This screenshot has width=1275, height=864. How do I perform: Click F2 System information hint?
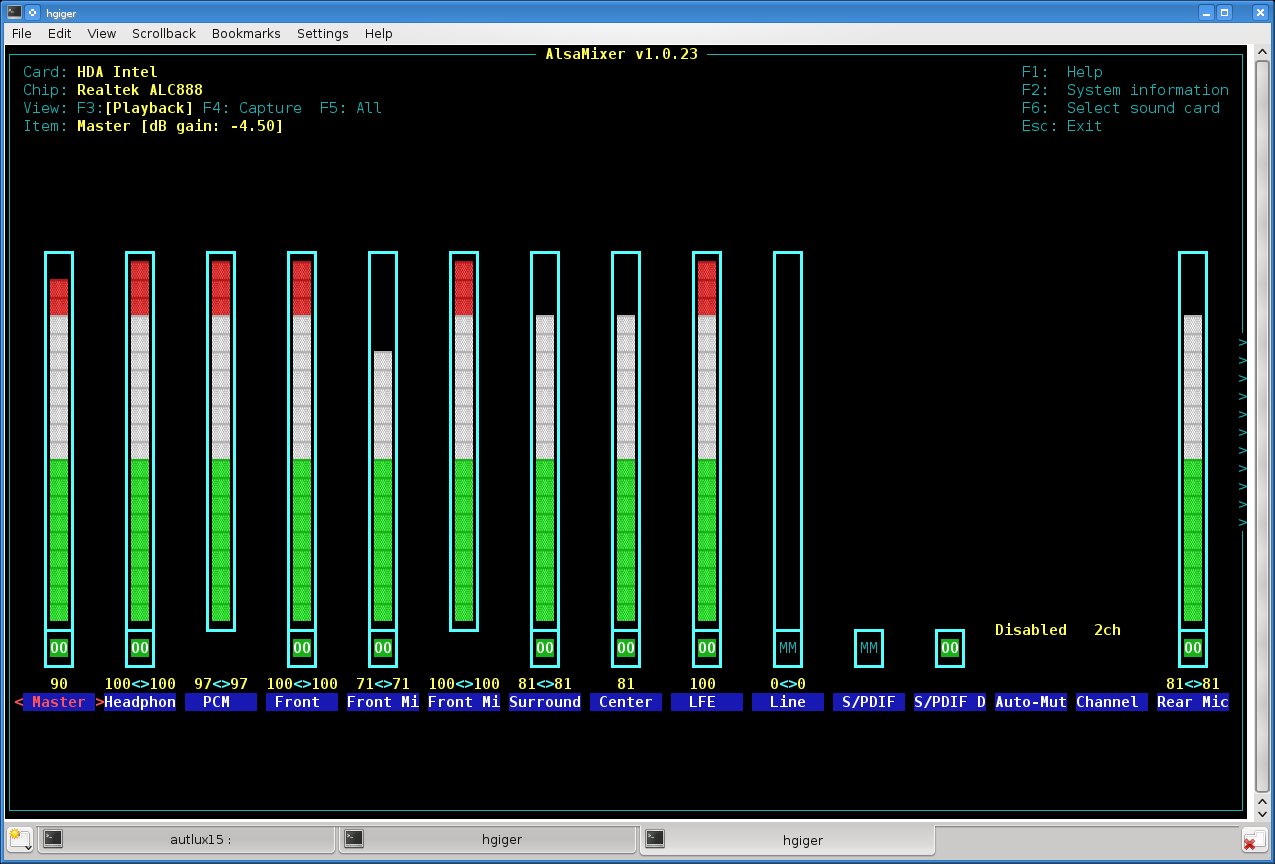click(x=1125, y=90)
